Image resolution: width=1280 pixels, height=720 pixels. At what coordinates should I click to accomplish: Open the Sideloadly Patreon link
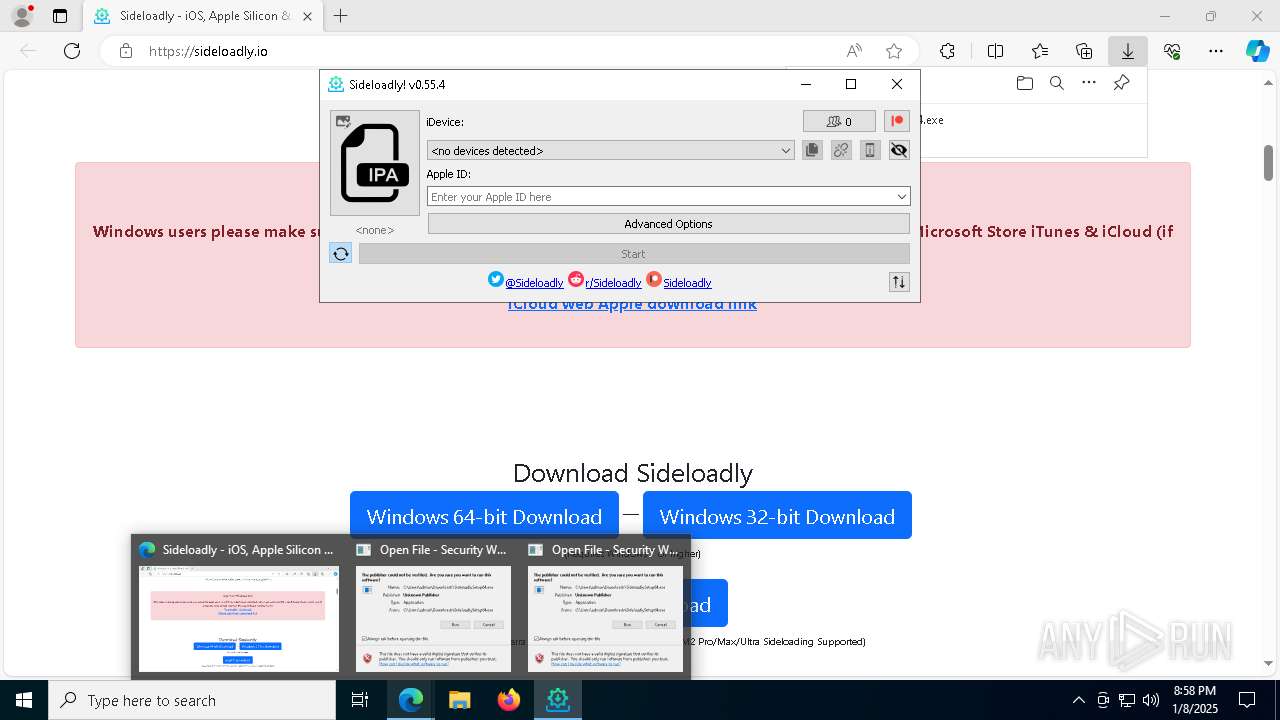687,283
